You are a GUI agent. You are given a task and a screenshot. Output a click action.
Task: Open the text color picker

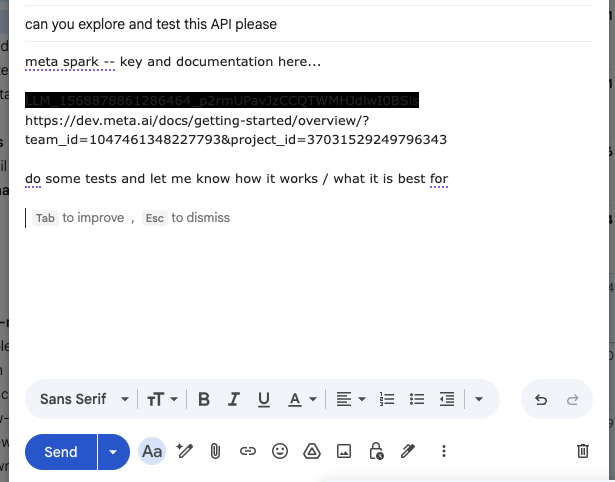click(302, 399)
